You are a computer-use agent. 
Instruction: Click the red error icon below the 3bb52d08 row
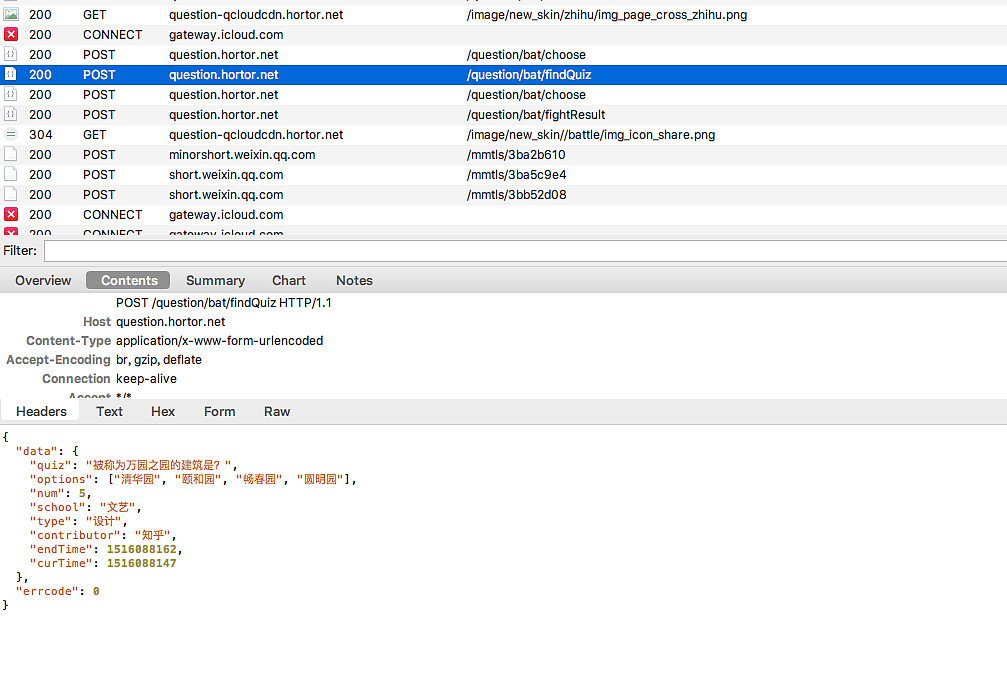11,215
